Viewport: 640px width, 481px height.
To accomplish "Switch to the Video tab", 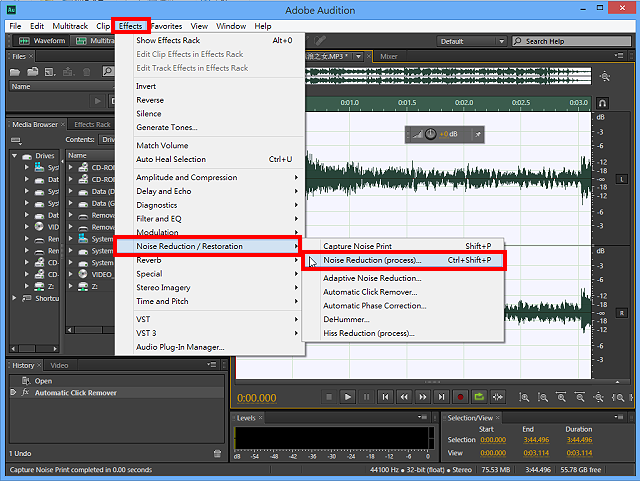I will point(59,365).
